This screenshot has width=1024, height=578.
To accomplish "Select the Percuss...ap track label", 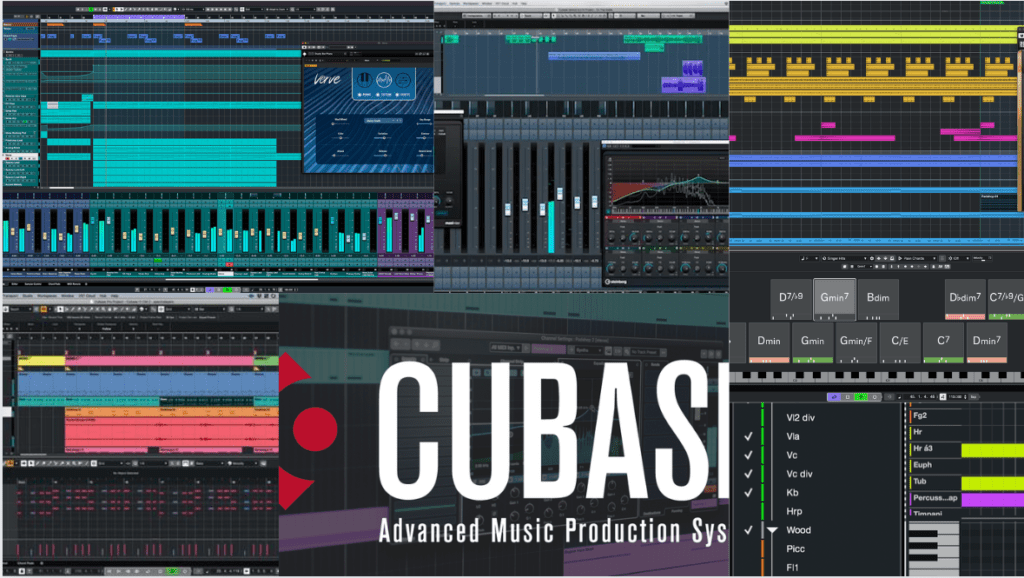I will 935,498.
